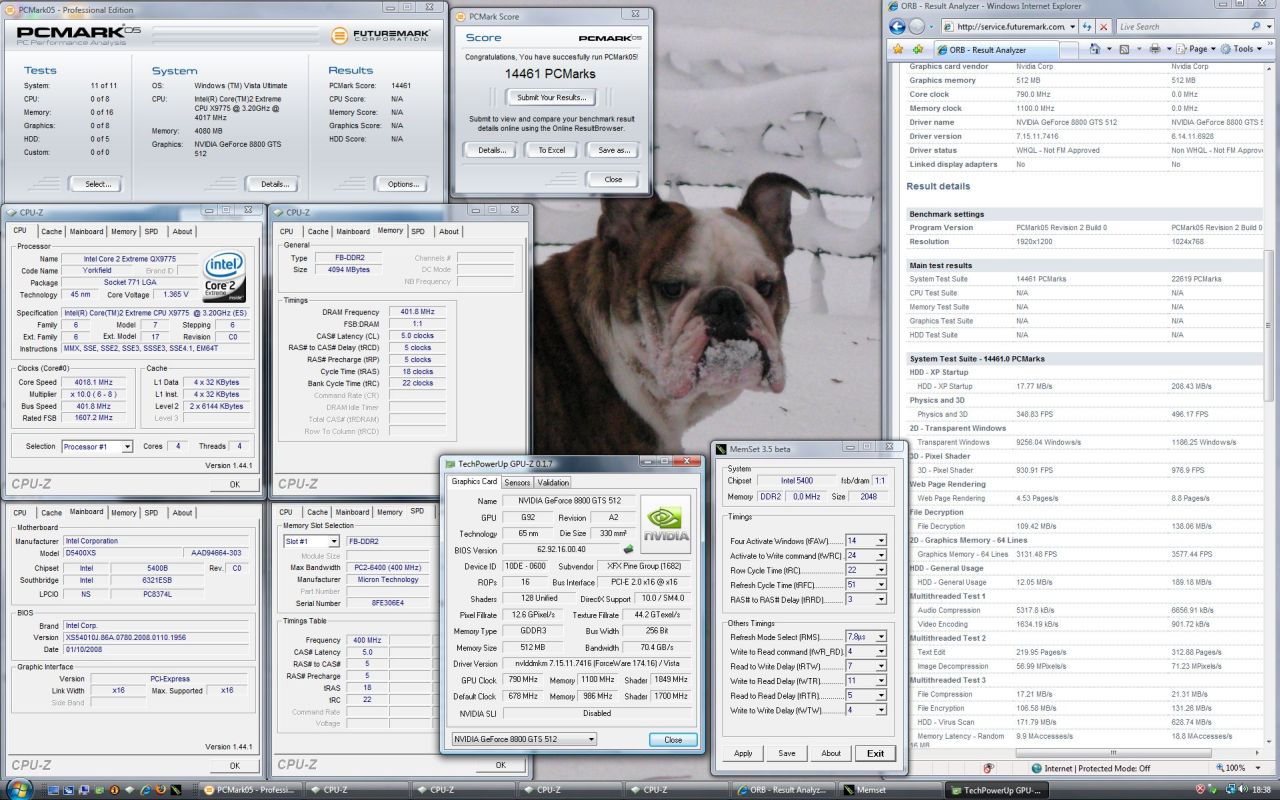Click the Save as... button in PCMark Score
This screenshot has height=800, width=1280.
click(x=613, y=150)
